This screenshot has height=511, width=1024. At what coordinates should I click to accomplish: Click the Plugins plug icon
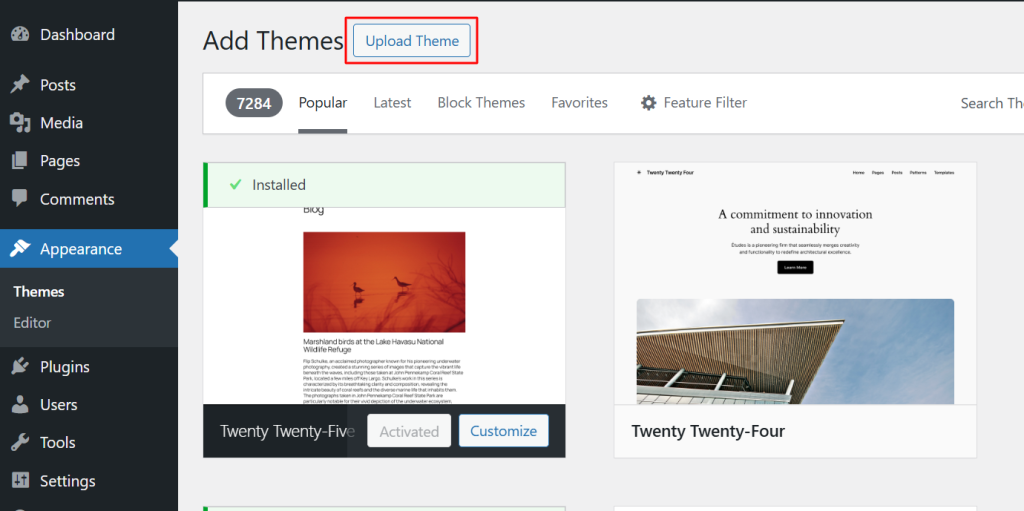click(20, 367)
